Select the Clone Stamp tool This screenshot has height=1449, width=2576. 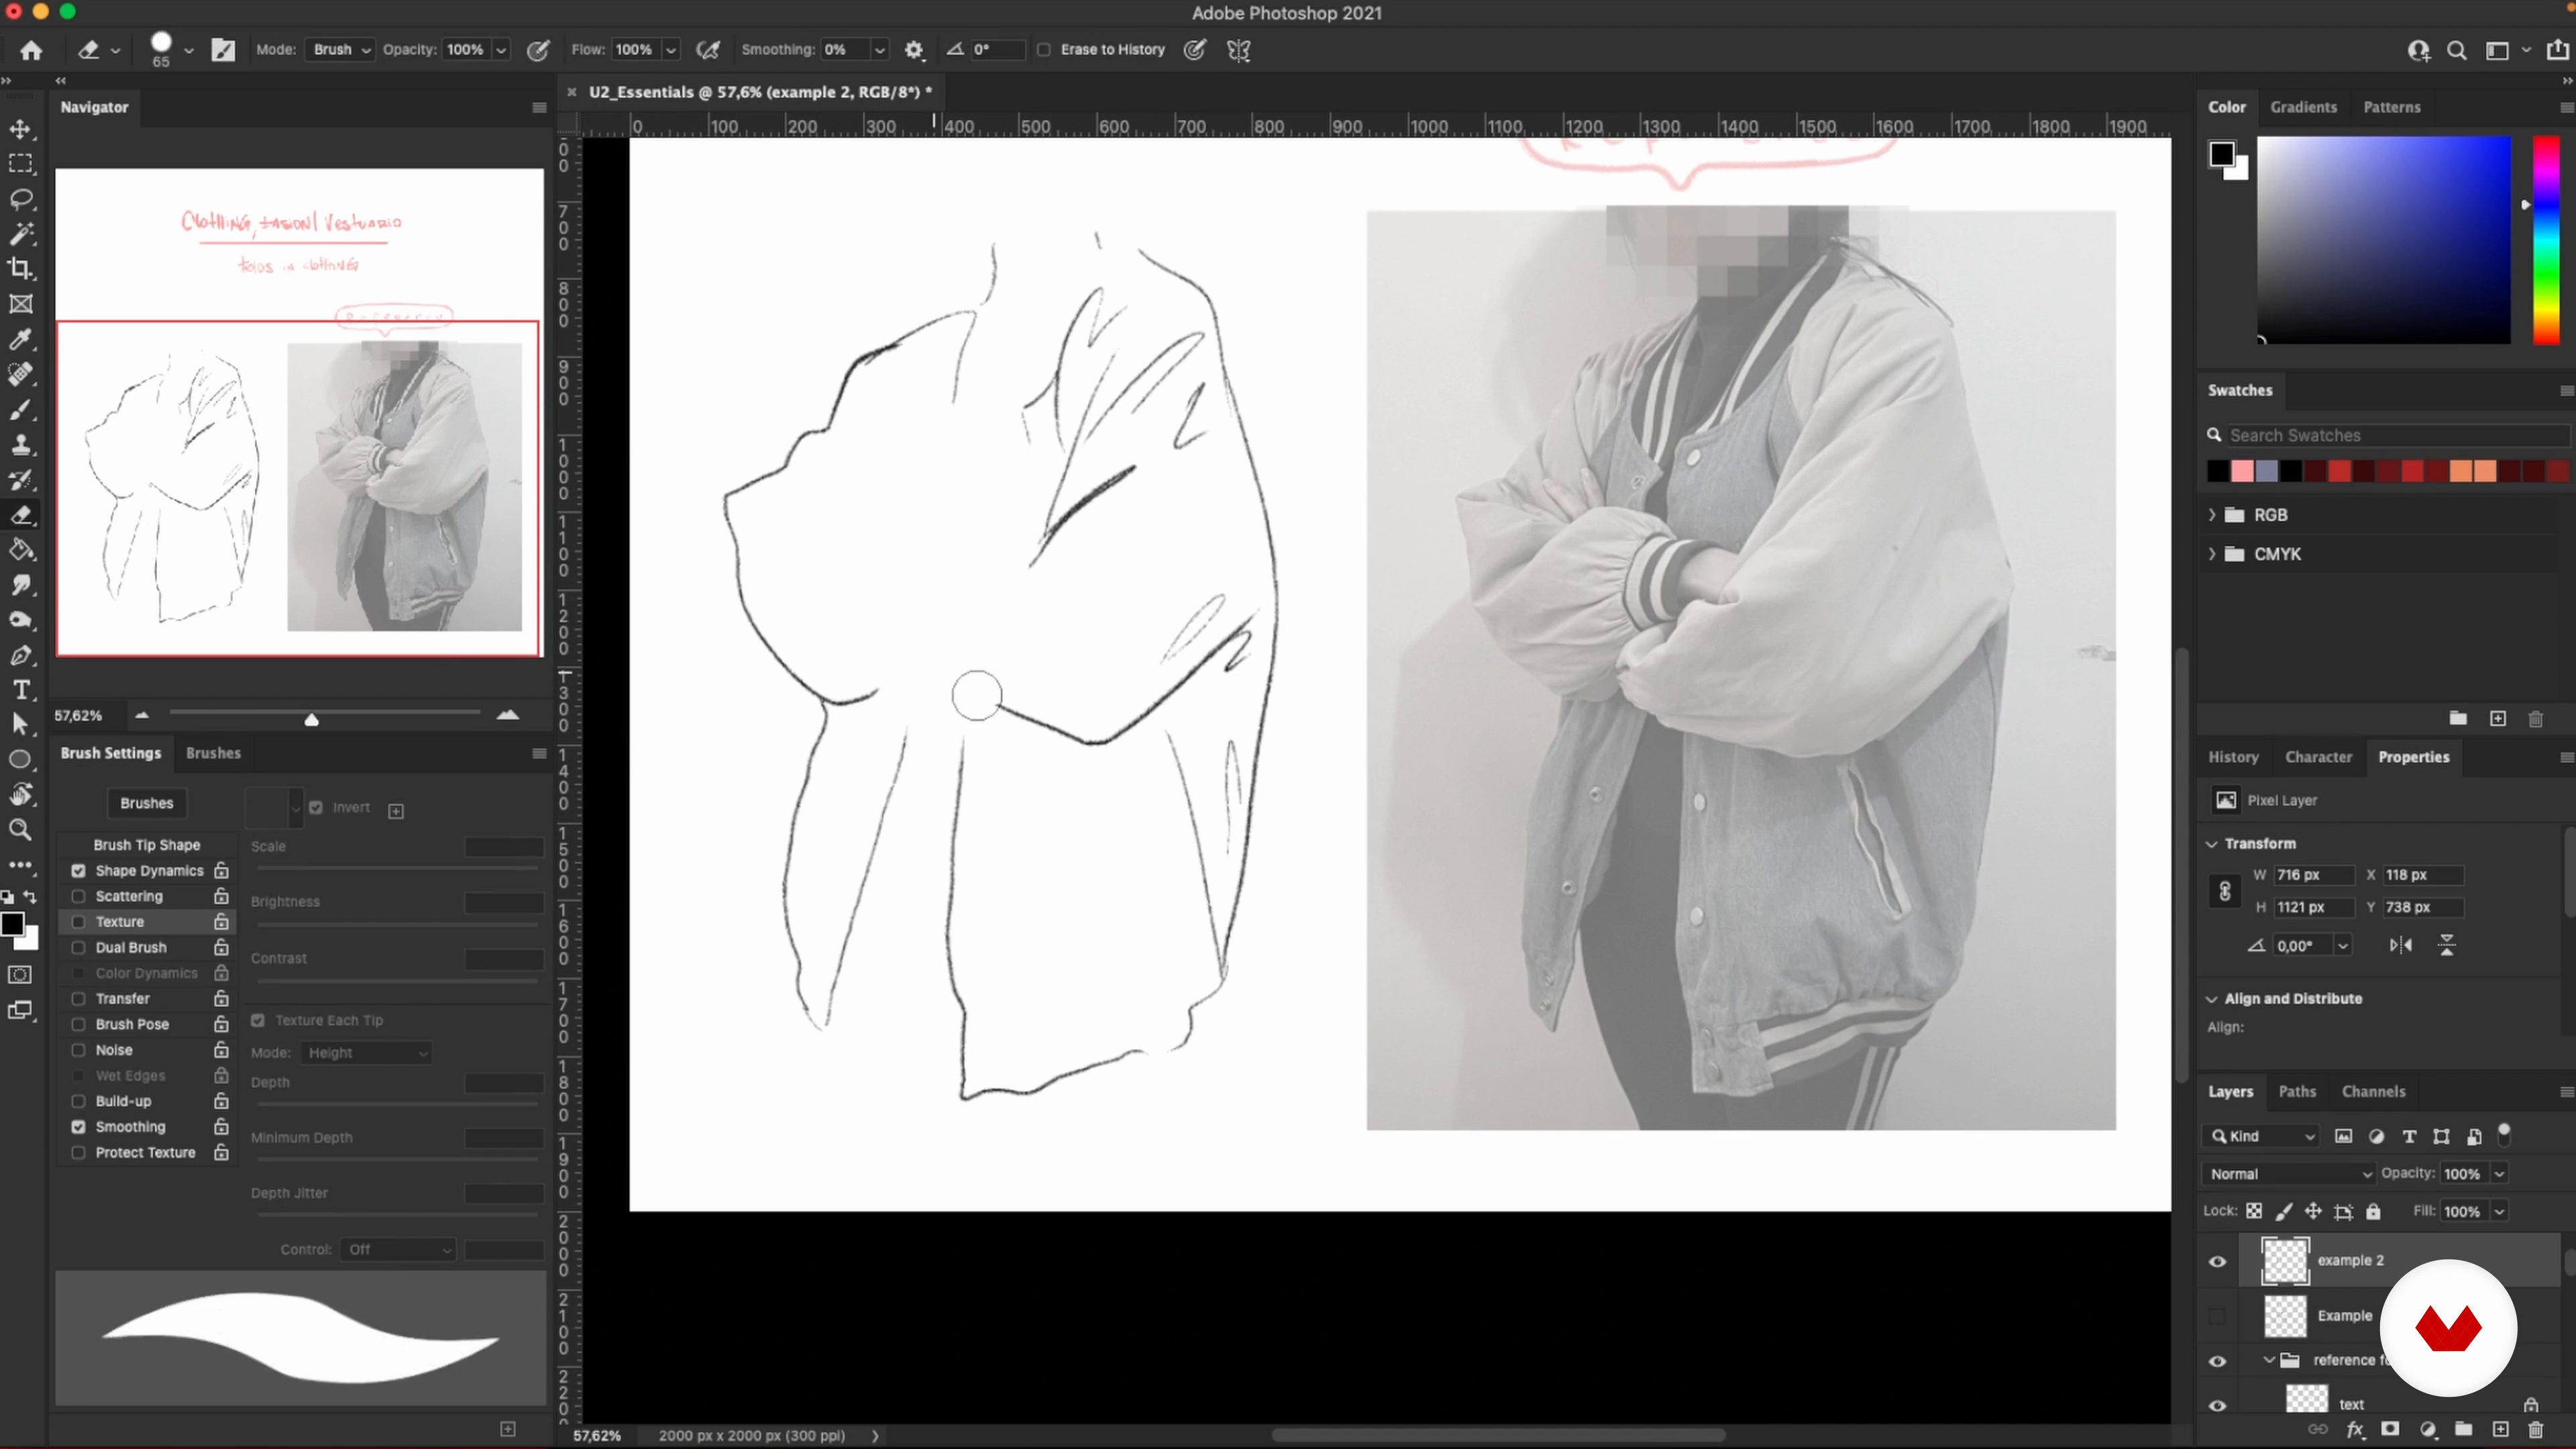point(21,444)
